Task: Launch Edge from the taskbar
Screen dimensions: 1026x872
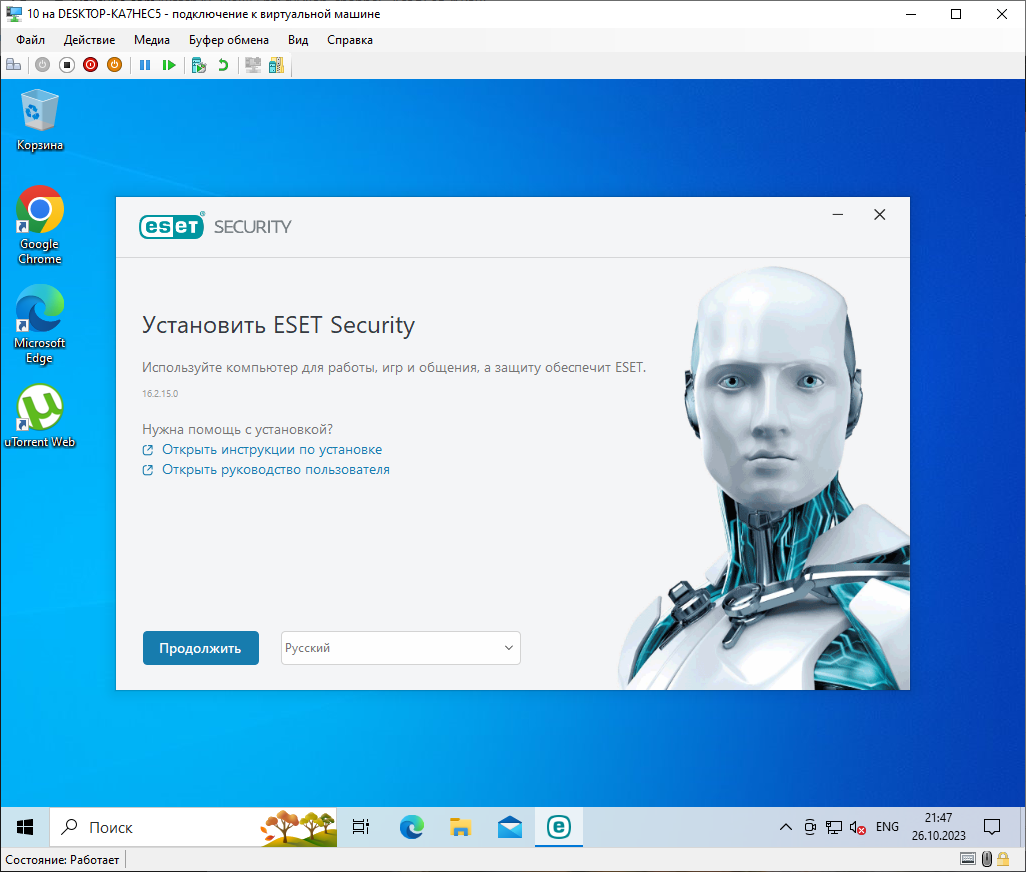Action: click(412, 827)
